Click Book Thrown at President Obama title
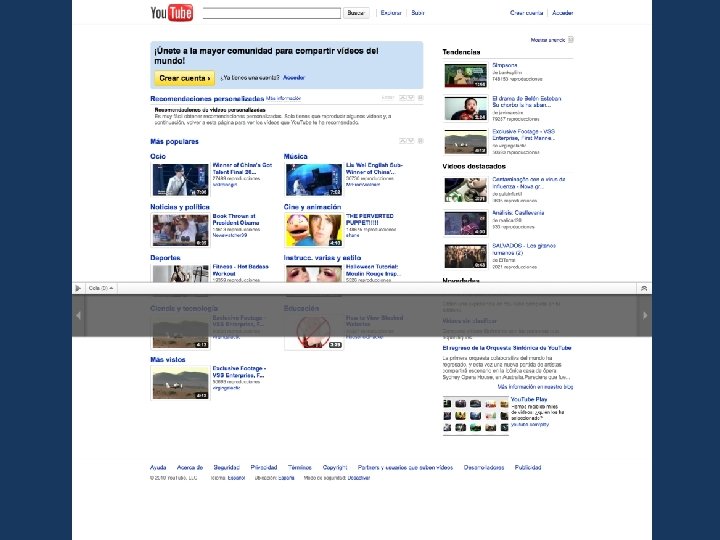Screen dimensions: 720x540 236,219
